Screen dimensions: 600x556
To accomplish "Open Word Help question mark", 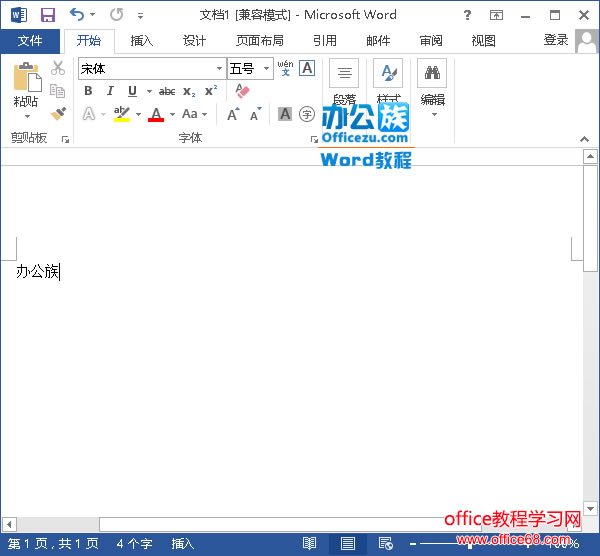I will tap(467, 15).
